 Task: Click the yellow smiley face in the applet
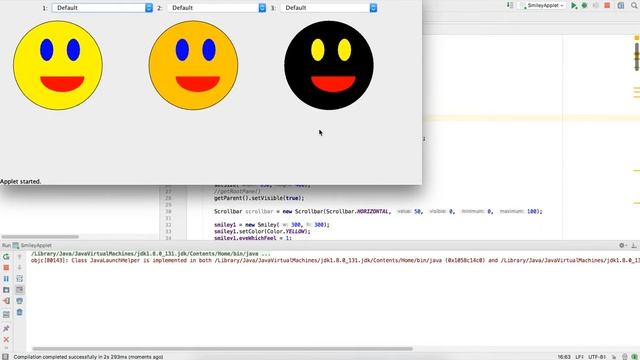pos(58,65)
